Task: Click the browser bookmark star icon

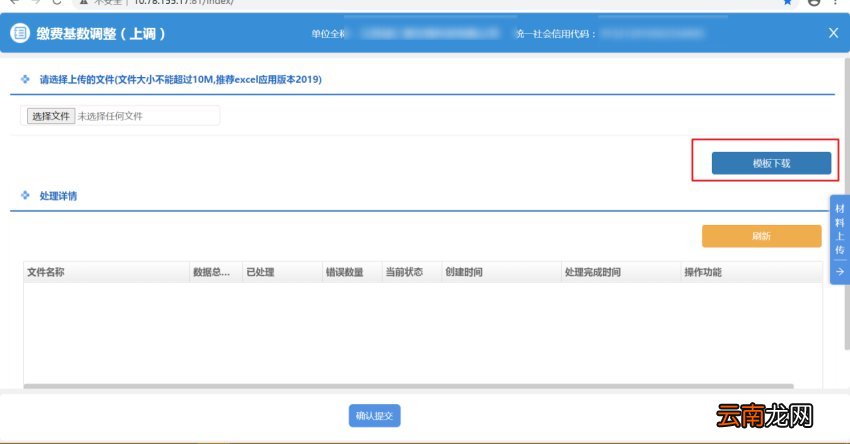Action: click(788, 2)
